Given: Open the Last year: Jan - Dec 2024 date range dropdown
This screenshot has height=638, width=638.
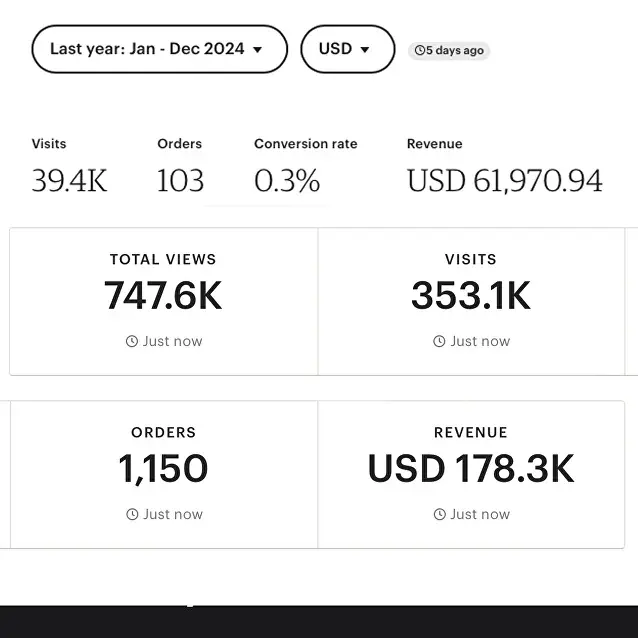Looking at the screenshot, I should coord(160,49).
